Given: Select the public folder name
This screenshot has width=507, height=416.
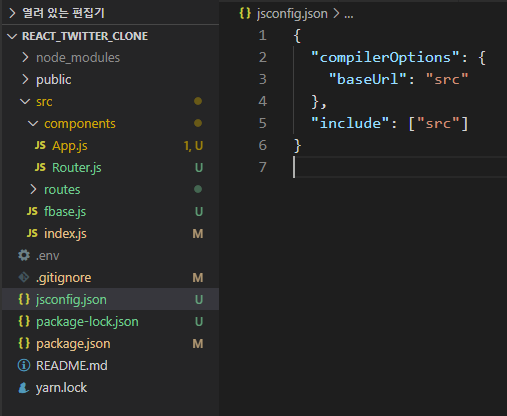Looking at the screenshot, I should point(54,80).
